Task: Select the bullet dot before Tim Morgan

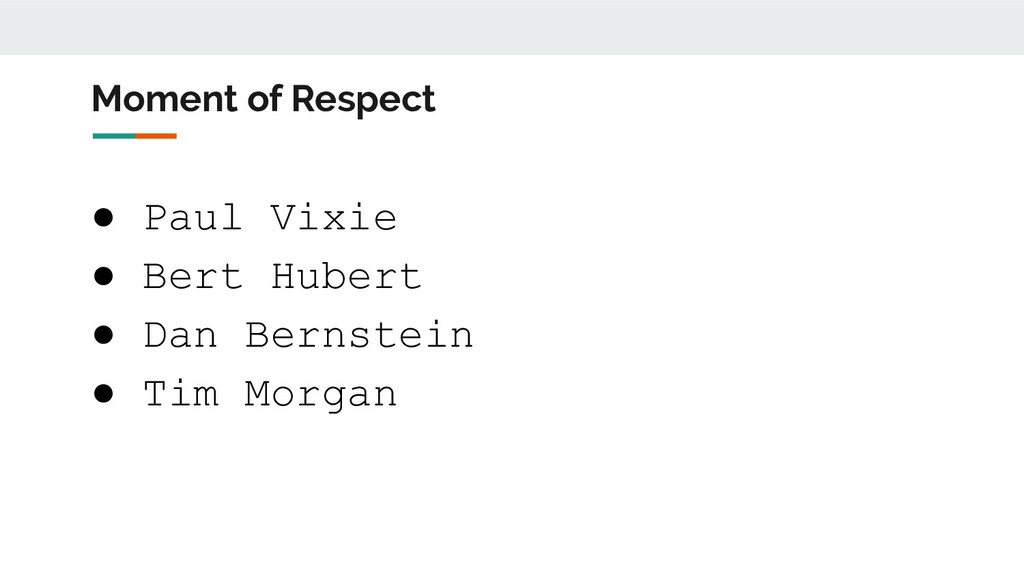Action: 103,394
